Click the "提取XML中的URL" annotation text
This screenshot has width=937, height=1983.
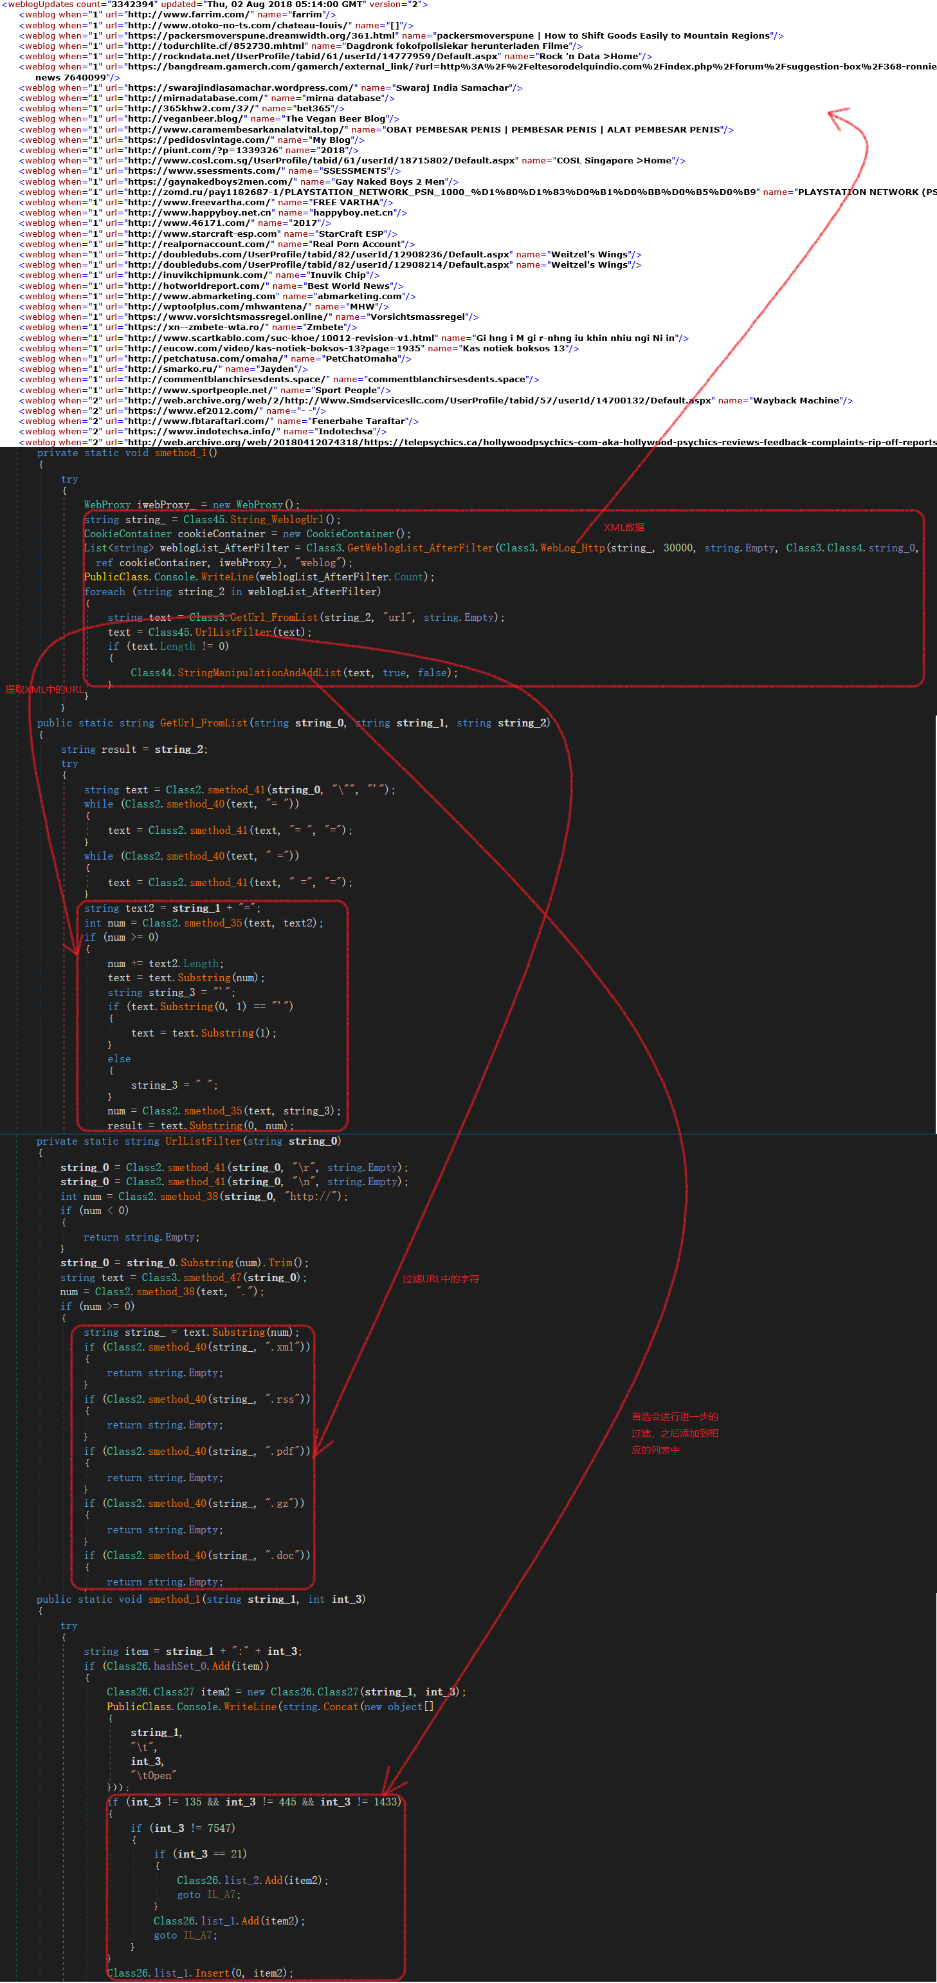tap(44, 690)
